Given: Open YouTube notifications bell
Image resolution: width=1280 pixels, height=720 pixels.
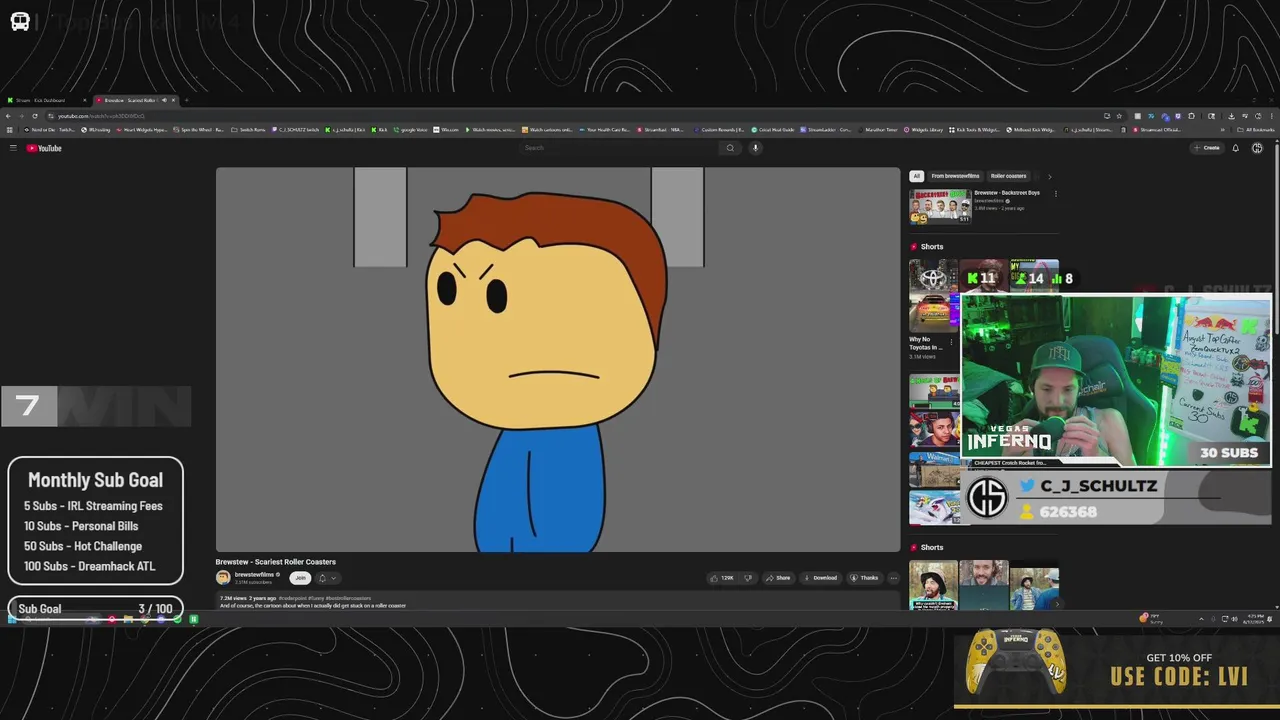Looking at the screenshot, I should pyautogui.click(x=1236, y=148).
